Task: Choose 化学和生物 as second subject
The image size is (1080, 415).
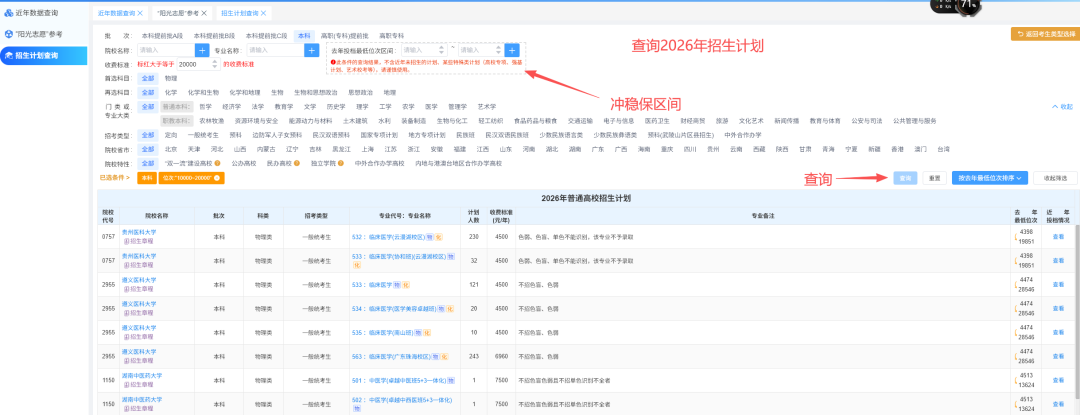Action: [203, 92]
